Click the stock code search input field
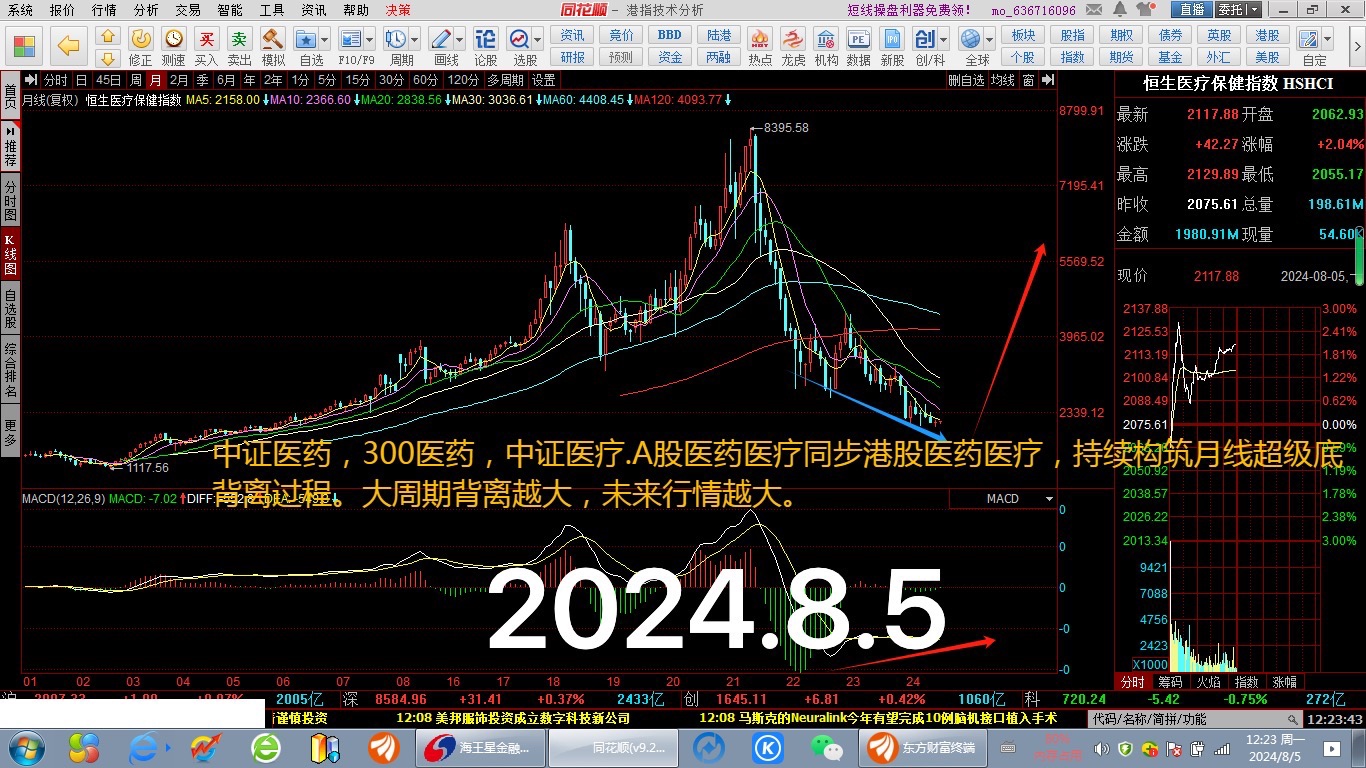1366x768 pixels. pos(1195,719)
